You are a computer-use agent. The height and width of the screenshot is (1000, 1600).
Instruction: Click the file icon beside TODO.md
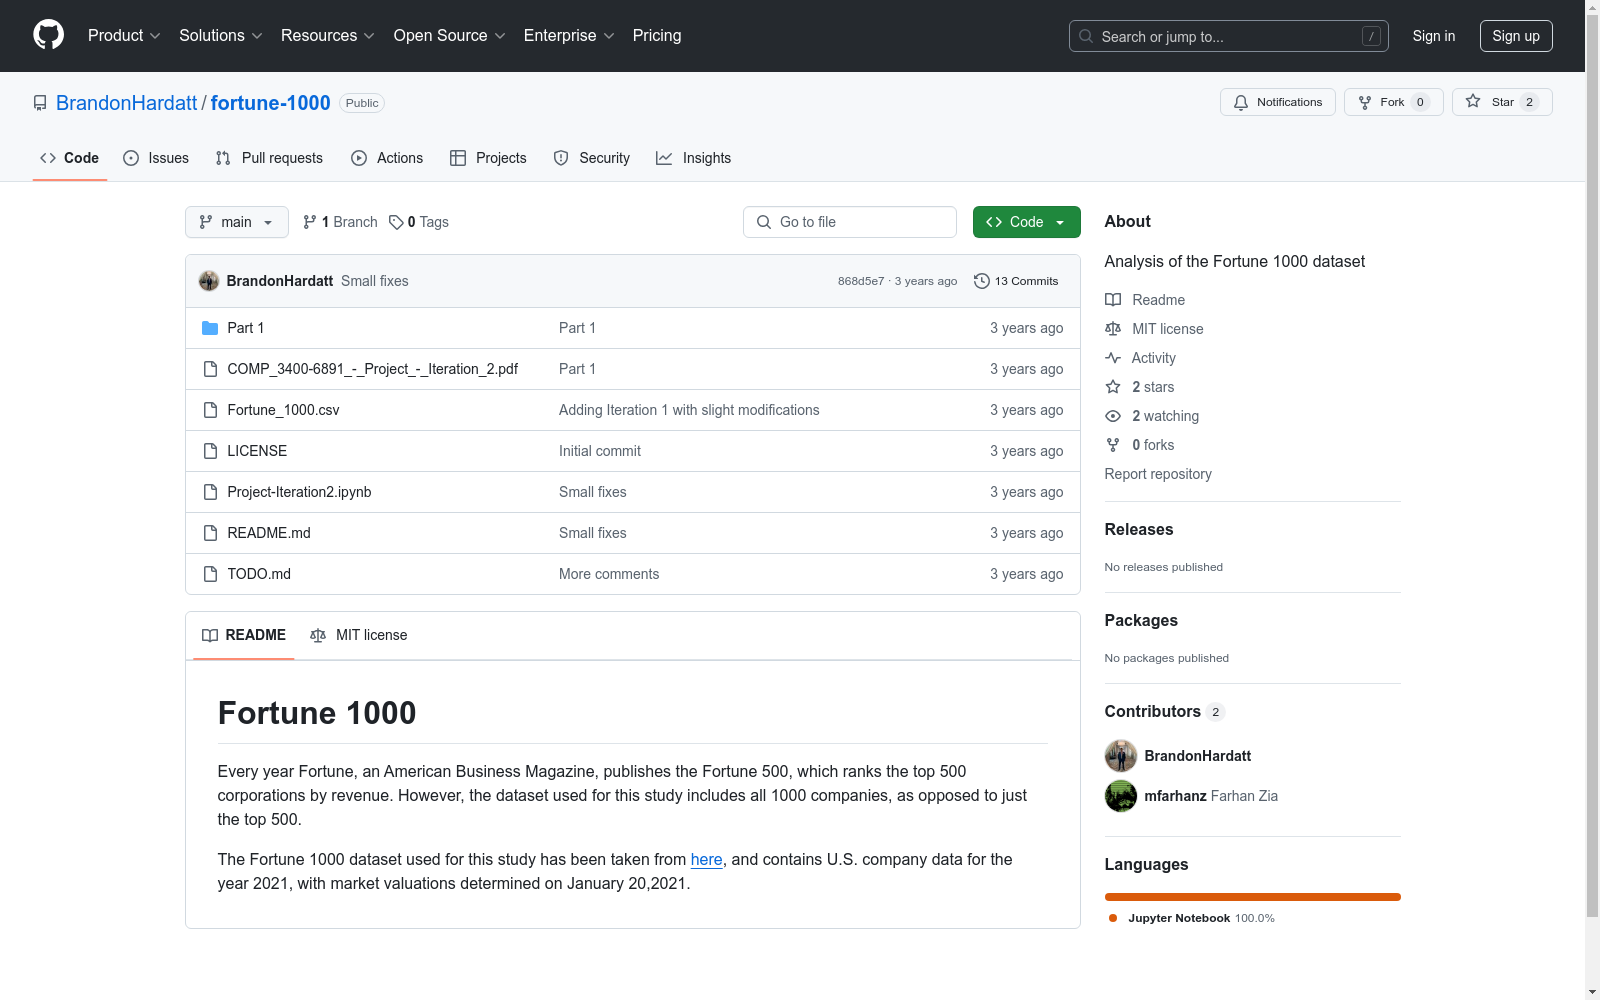coord(210,574)
